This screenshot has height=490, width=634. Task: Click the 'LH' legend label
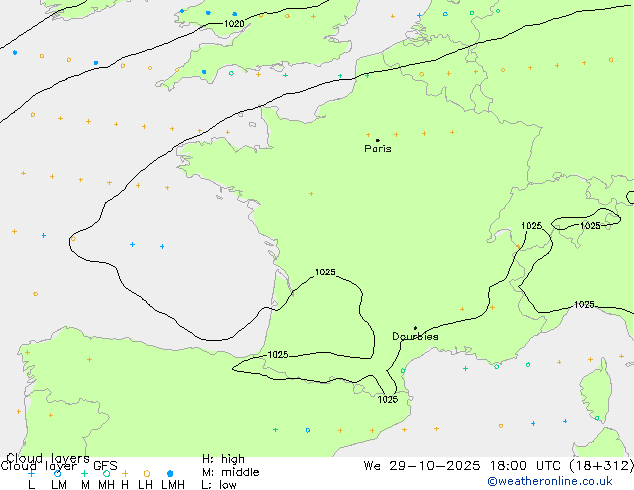(x=146, y=485)
